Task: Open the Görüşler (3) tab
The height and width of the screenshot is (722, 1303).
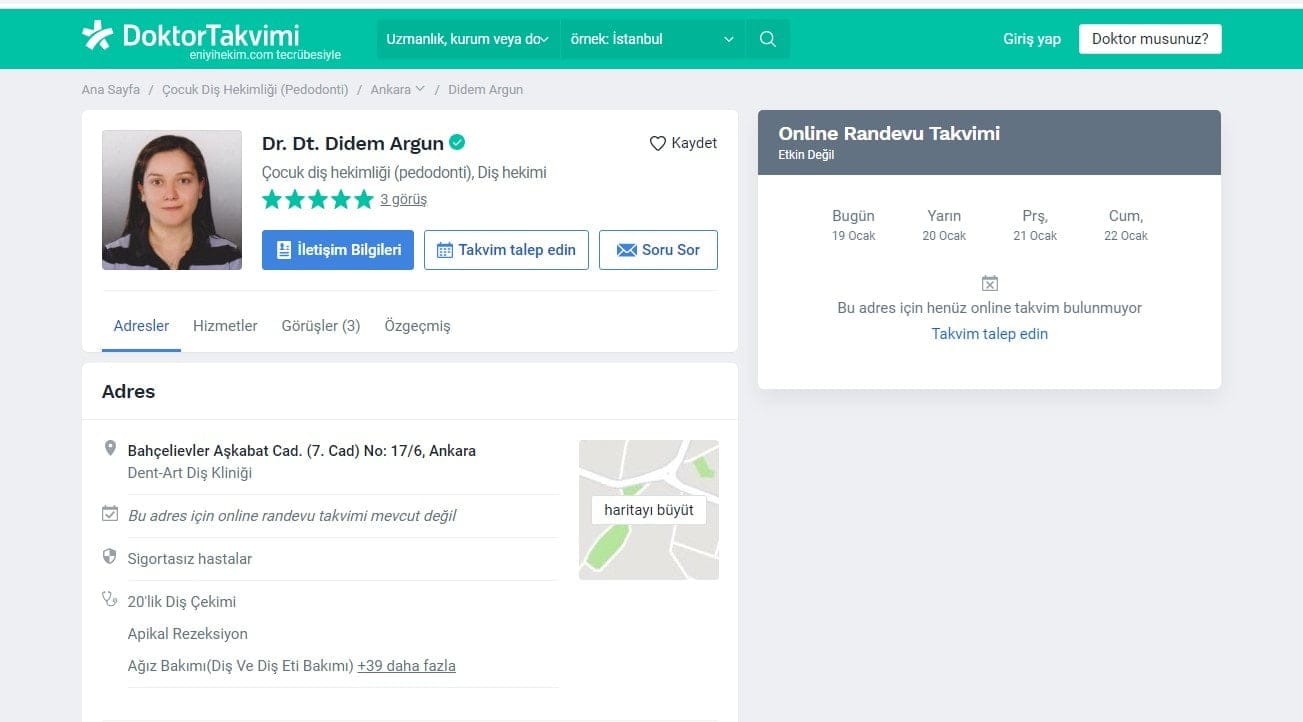Action: (321, 326)
